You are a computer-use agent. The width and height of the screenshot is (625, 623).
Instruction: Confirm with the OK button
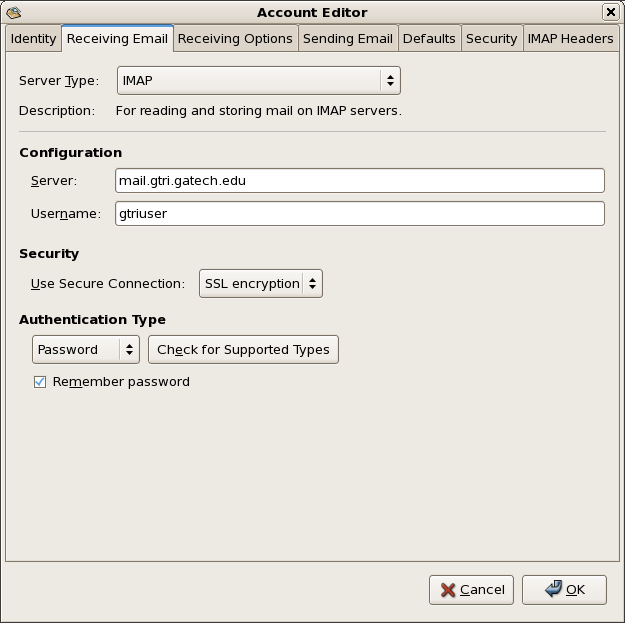pyautogui.click(x=564, y=590)
